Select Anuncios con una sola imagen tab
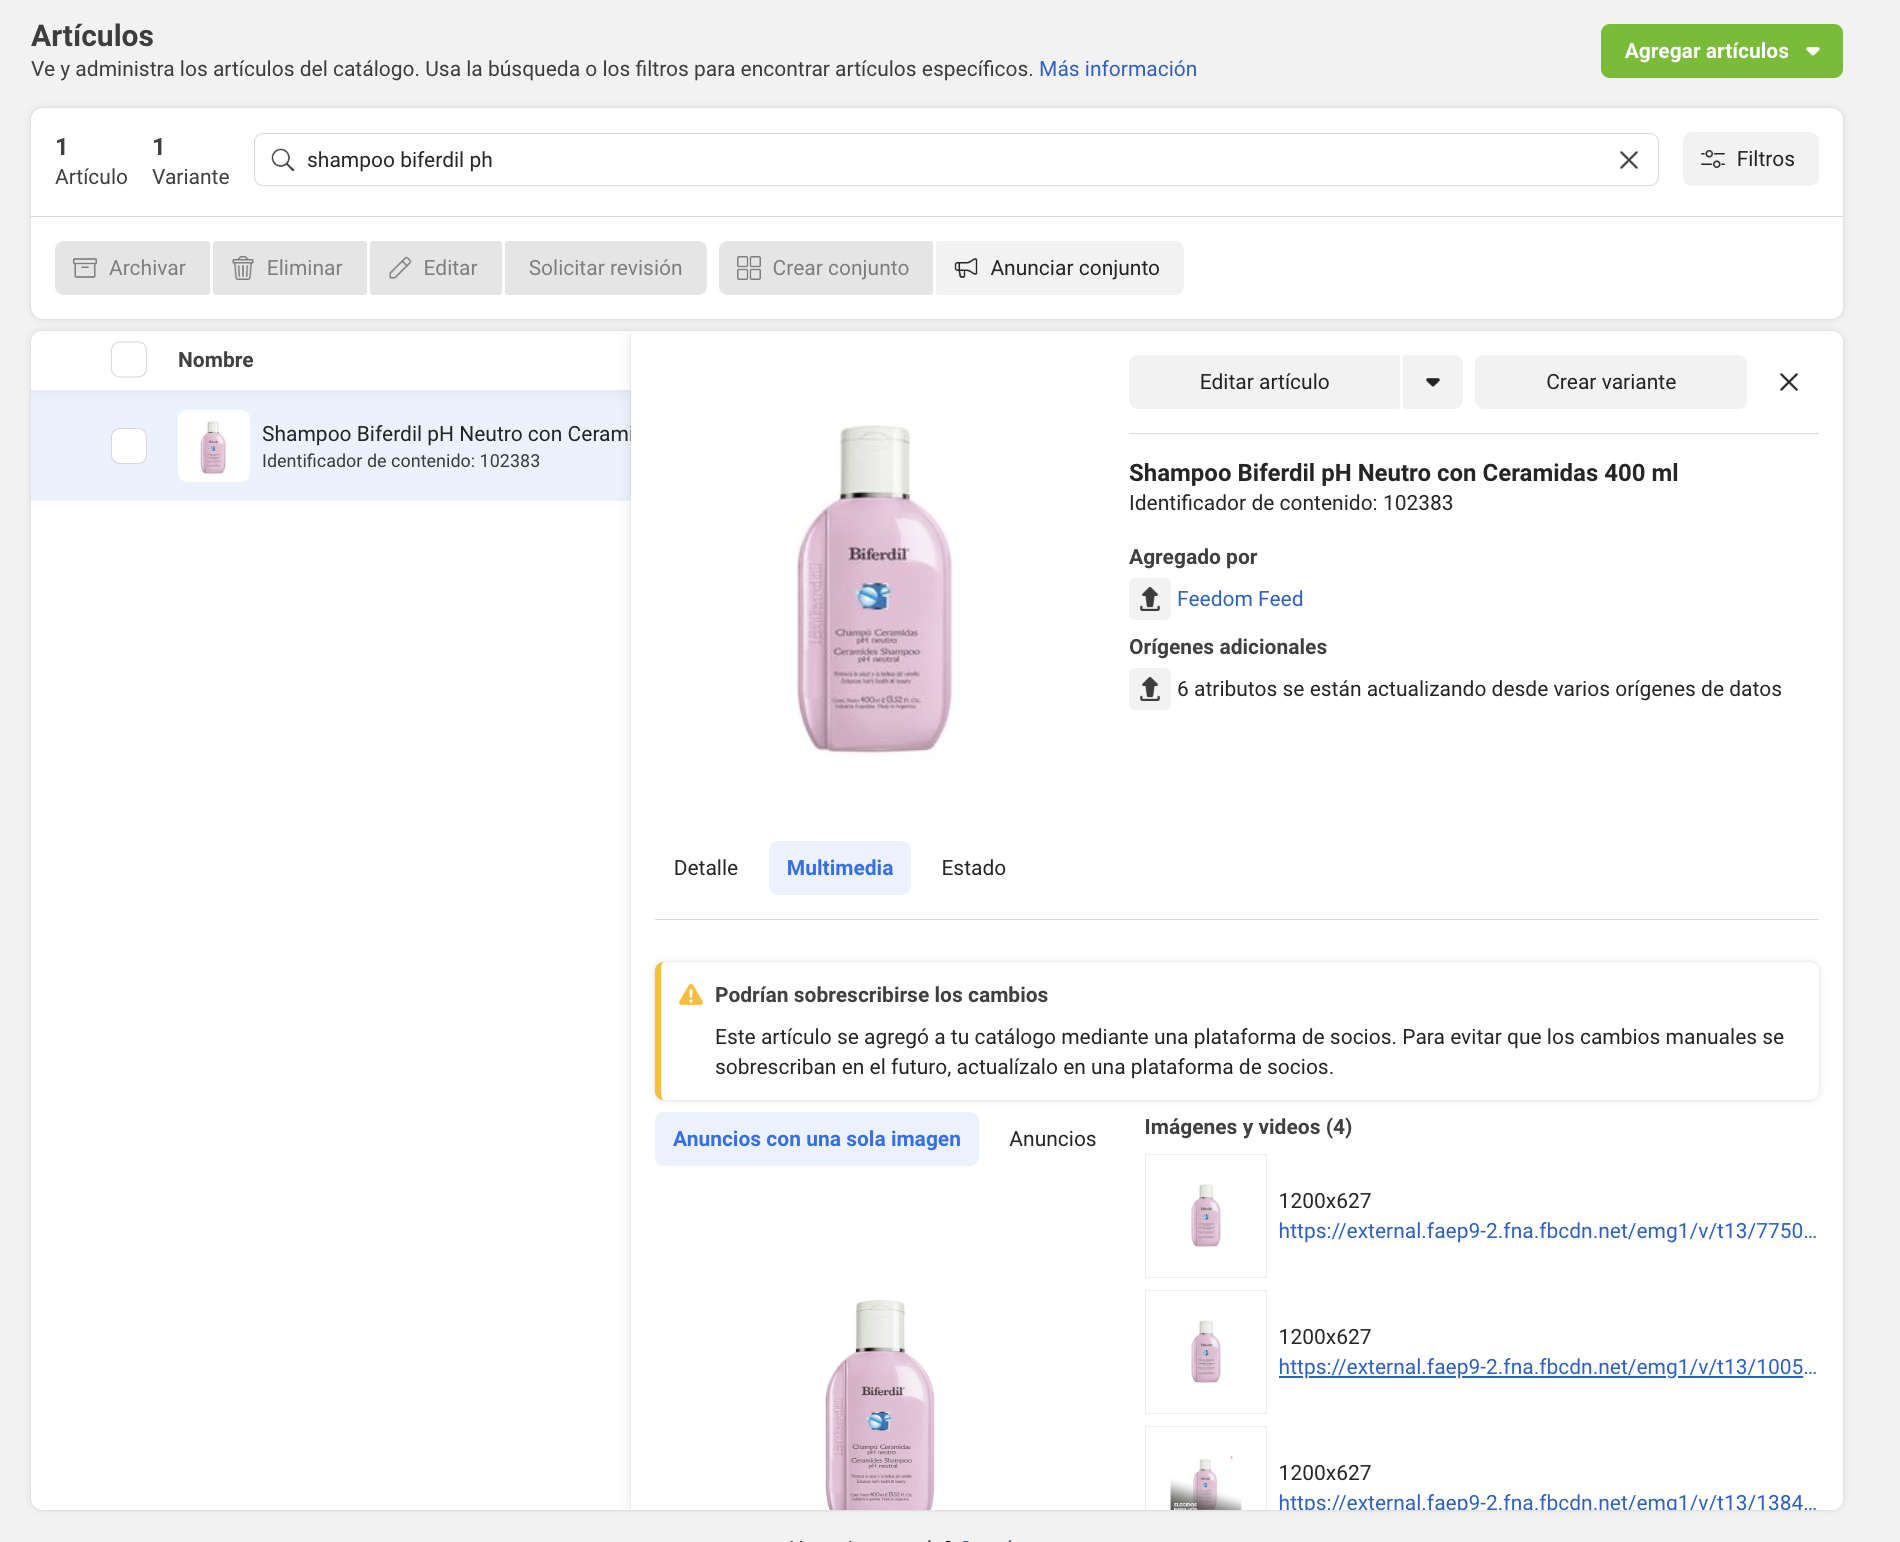 816,1139
